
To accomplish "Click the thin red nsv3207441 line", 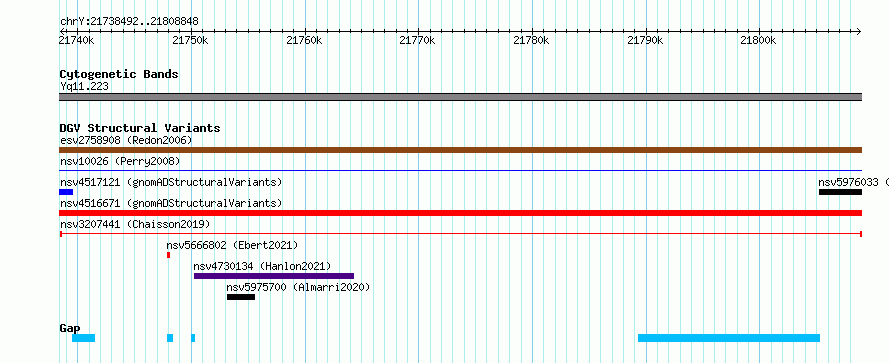I will pyautogui.click(x=460, y=234).
